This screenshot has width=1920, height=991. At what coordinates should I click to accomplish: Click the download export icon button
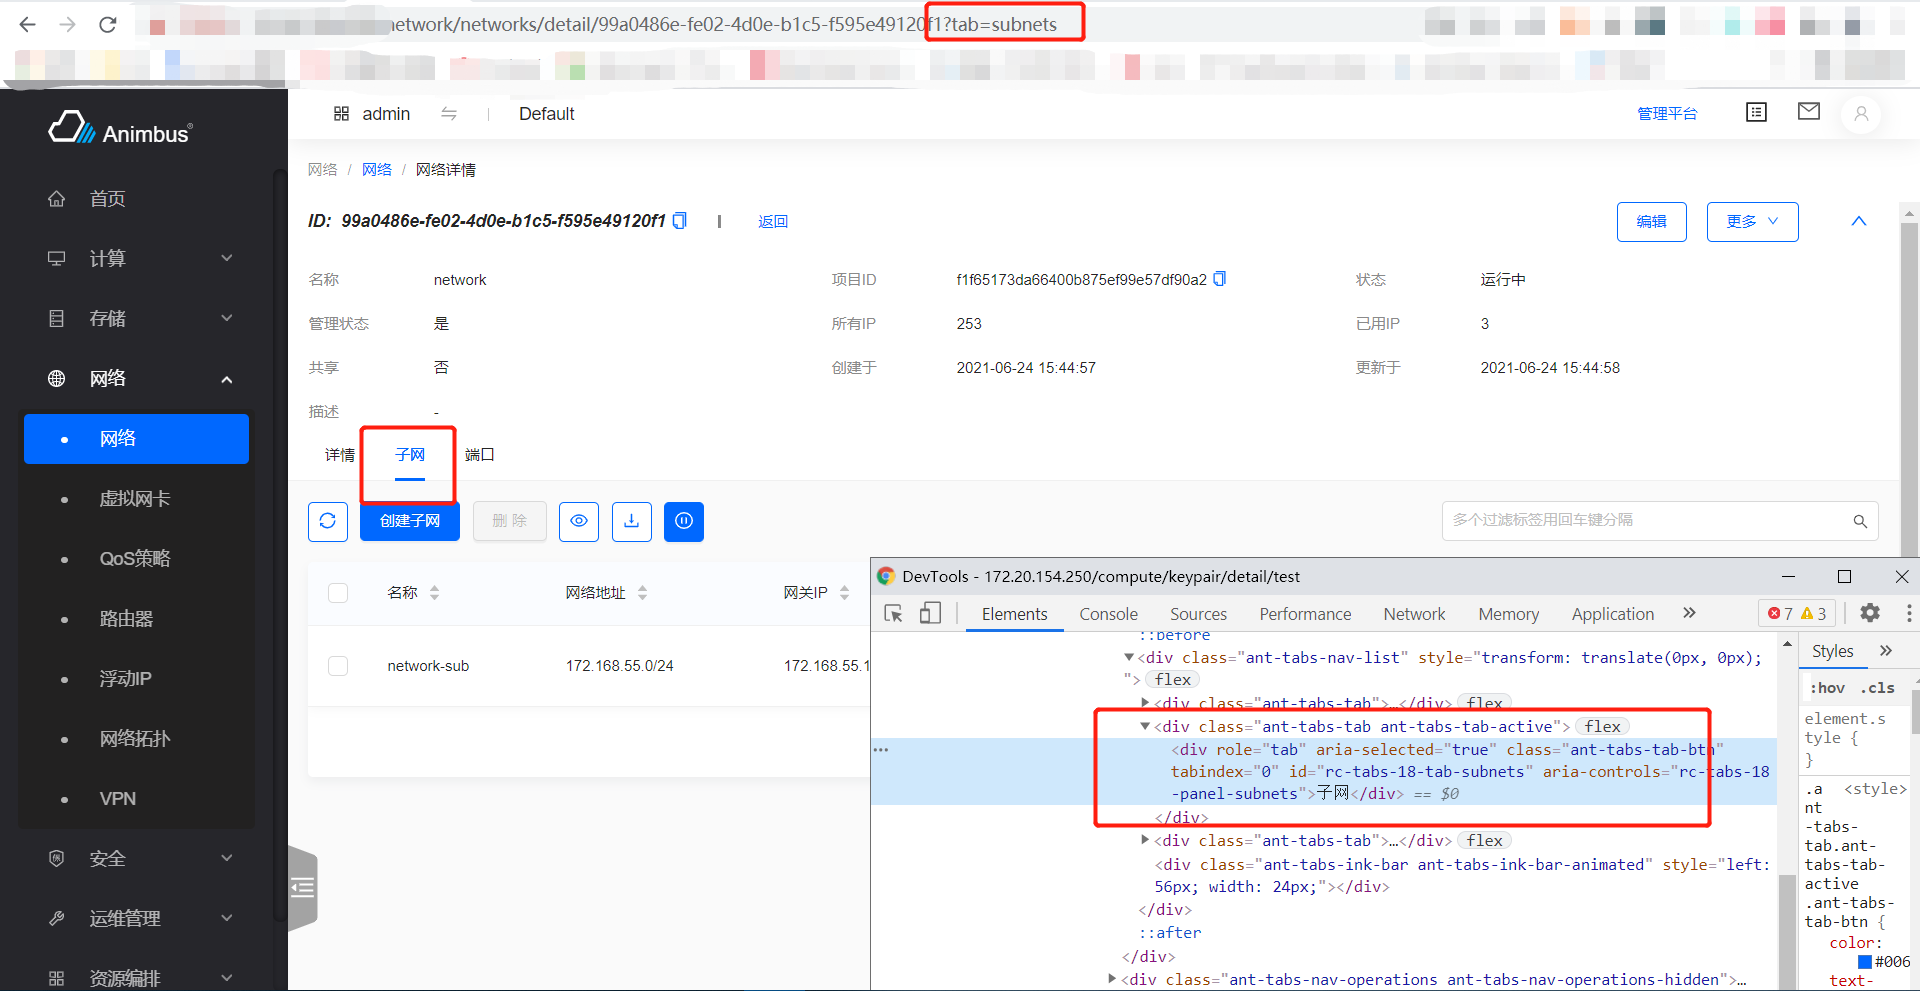[631, 521]
